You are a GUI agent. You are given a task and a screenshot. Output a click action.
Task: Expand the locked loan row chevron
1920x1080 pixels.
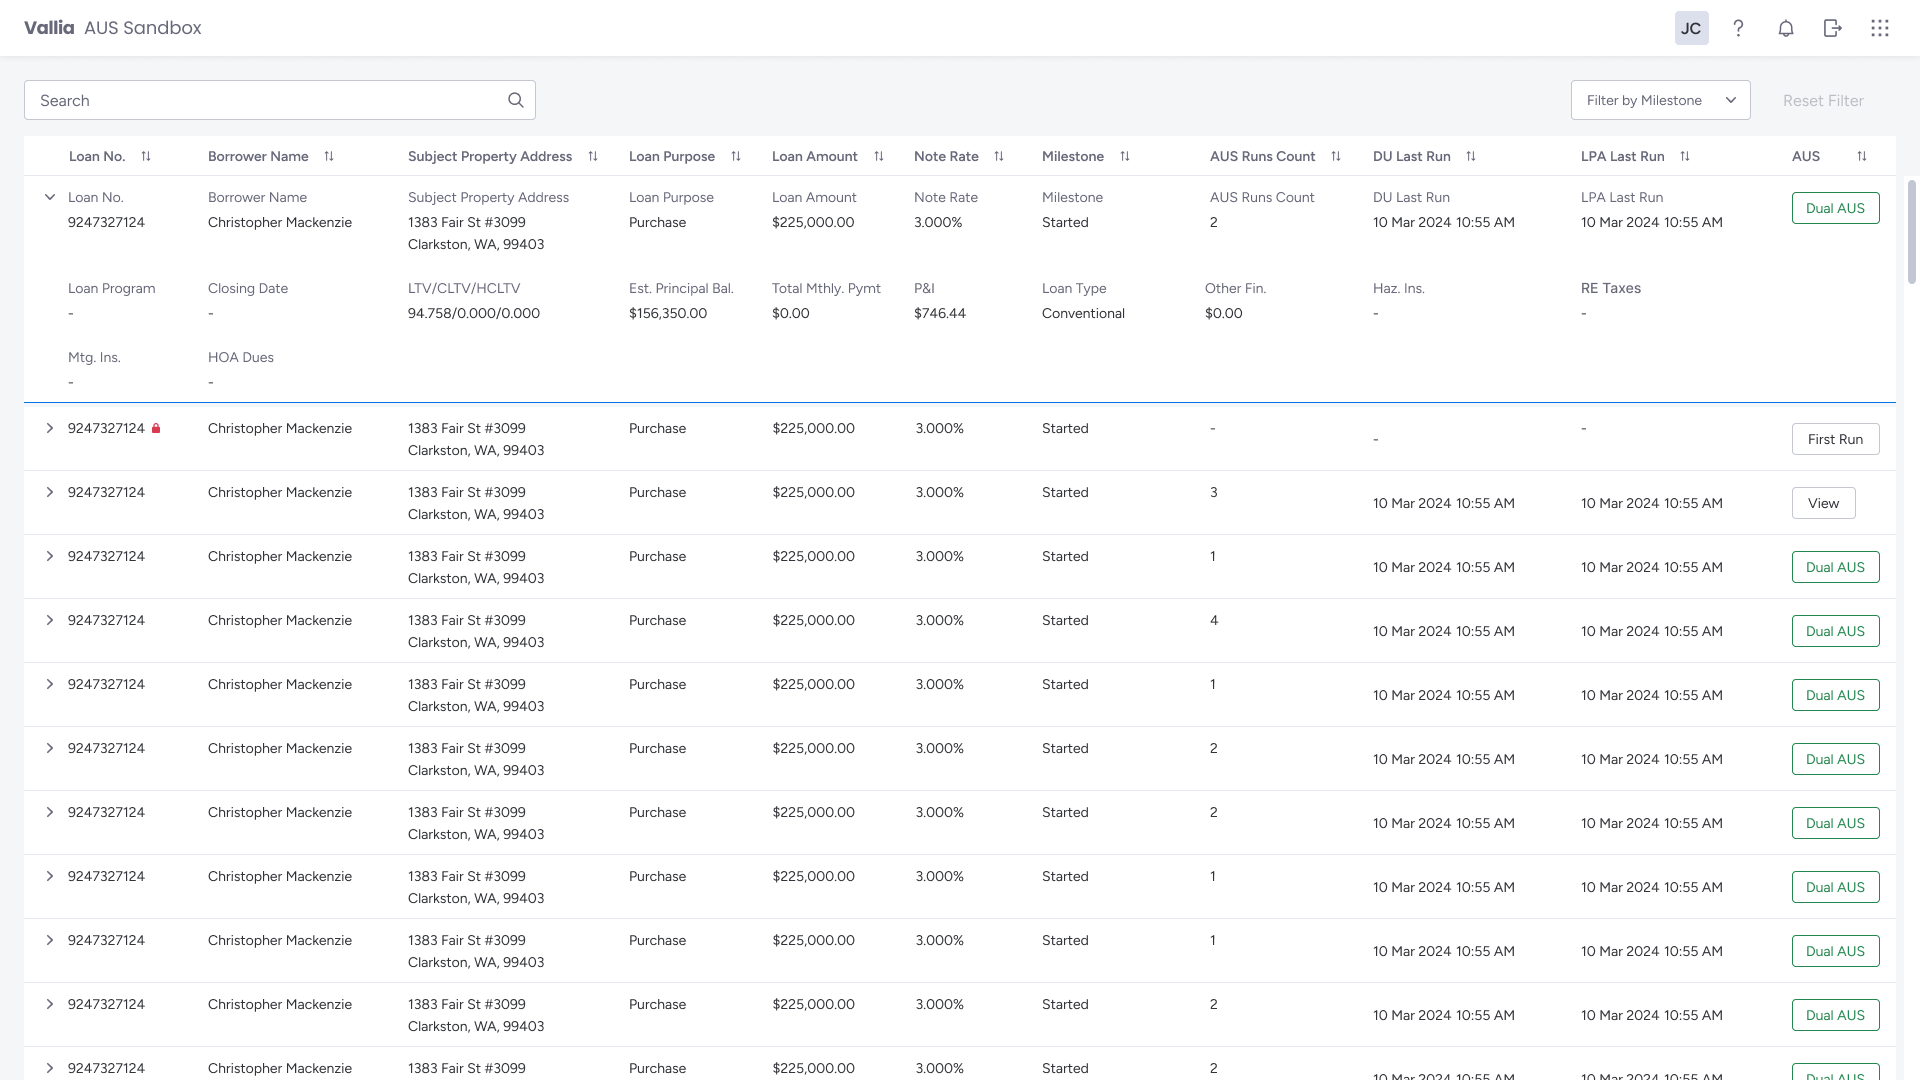pos(50,428)
